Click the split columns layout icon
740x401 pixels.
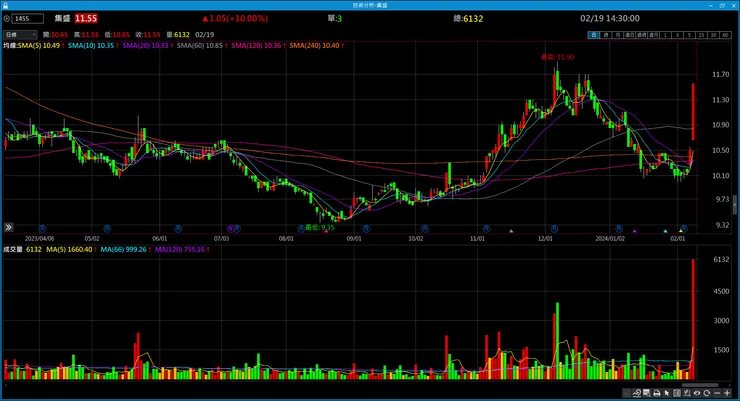point(677,393)
